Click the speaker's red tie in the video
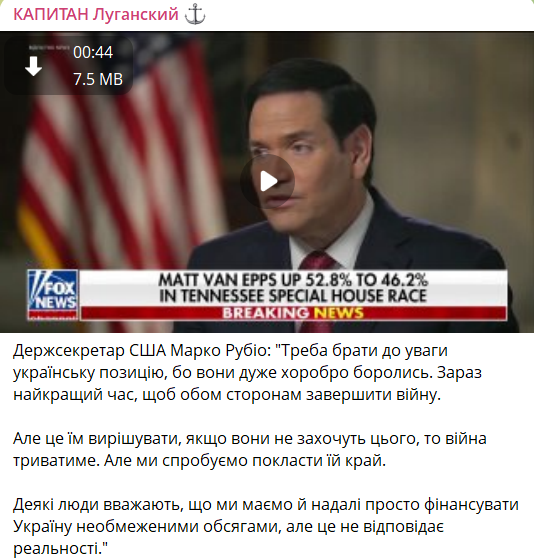534x558 pixels. (x=317, y=262)
